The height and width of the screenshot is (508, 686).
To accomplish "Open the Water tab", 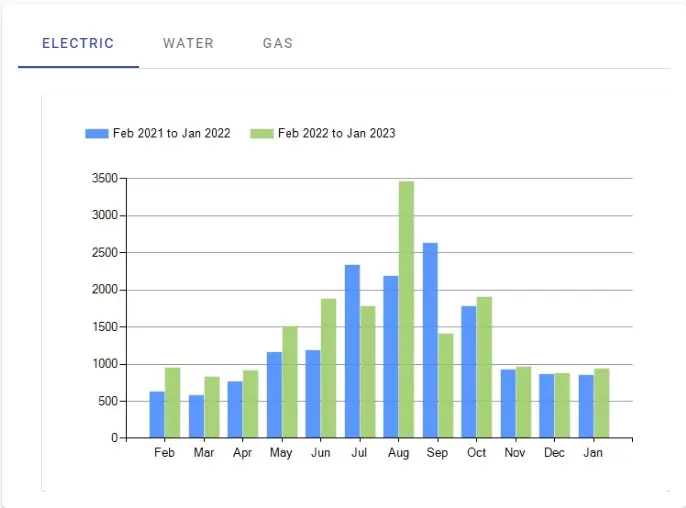I will tap(188, 44).
